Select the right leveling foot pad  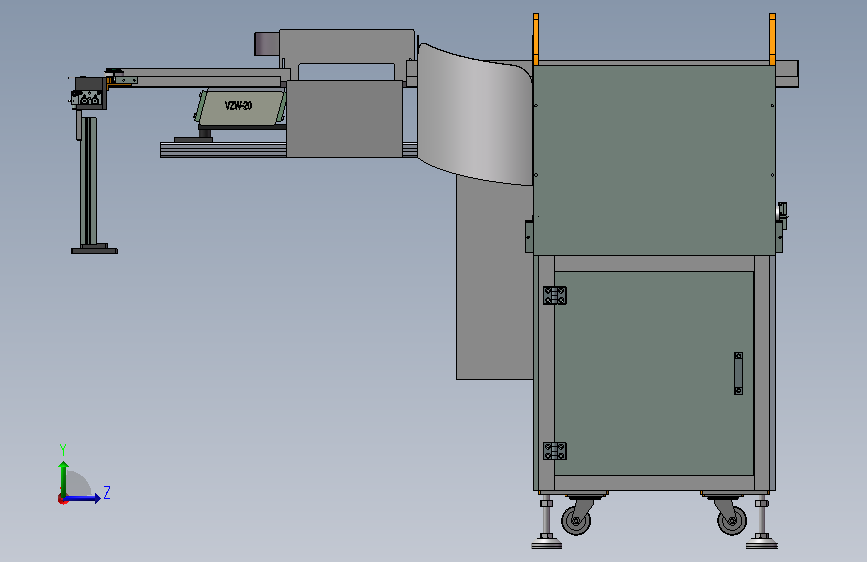pyautogui.click(x=762, y=545)
